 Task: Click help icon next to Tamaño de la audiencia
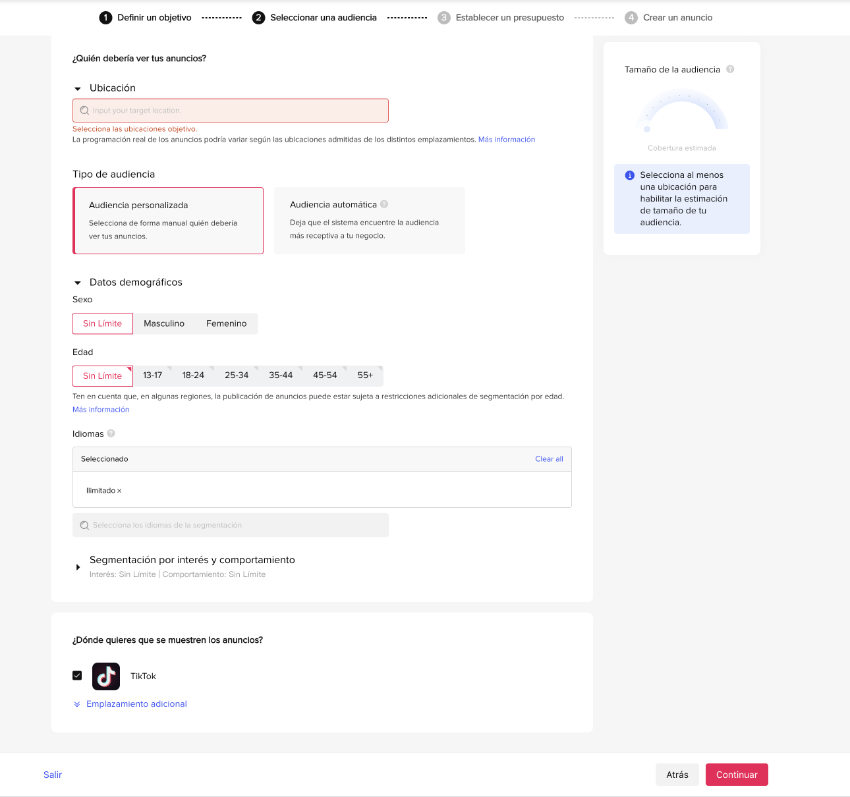click(730, 69)
